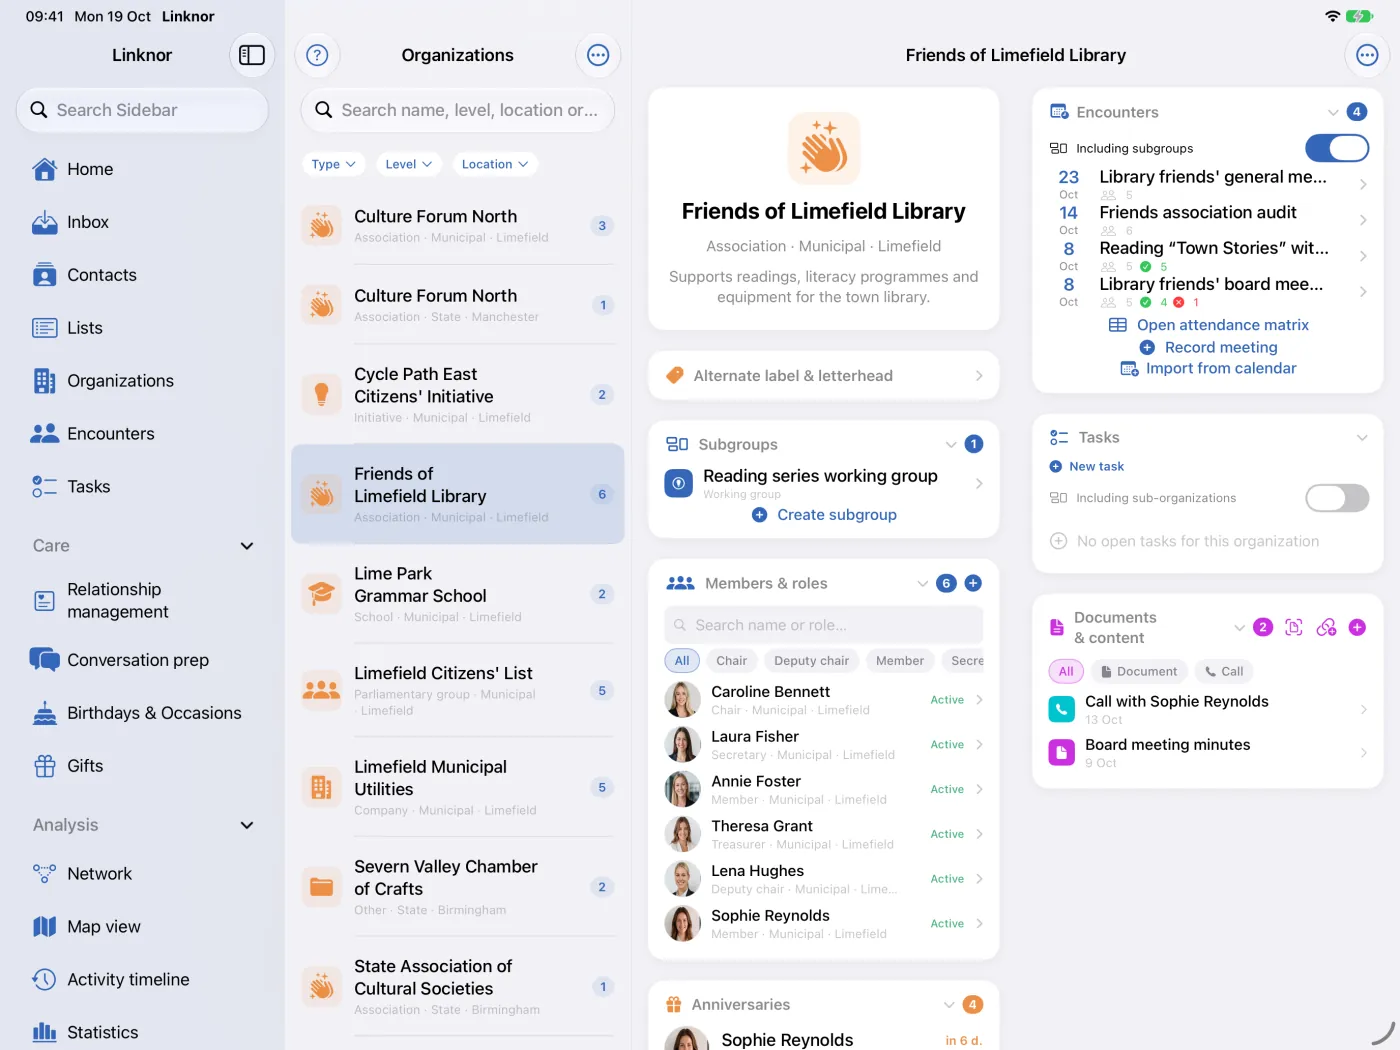
Task: Filter members by the Chair tab
Action: pos(731,660)
